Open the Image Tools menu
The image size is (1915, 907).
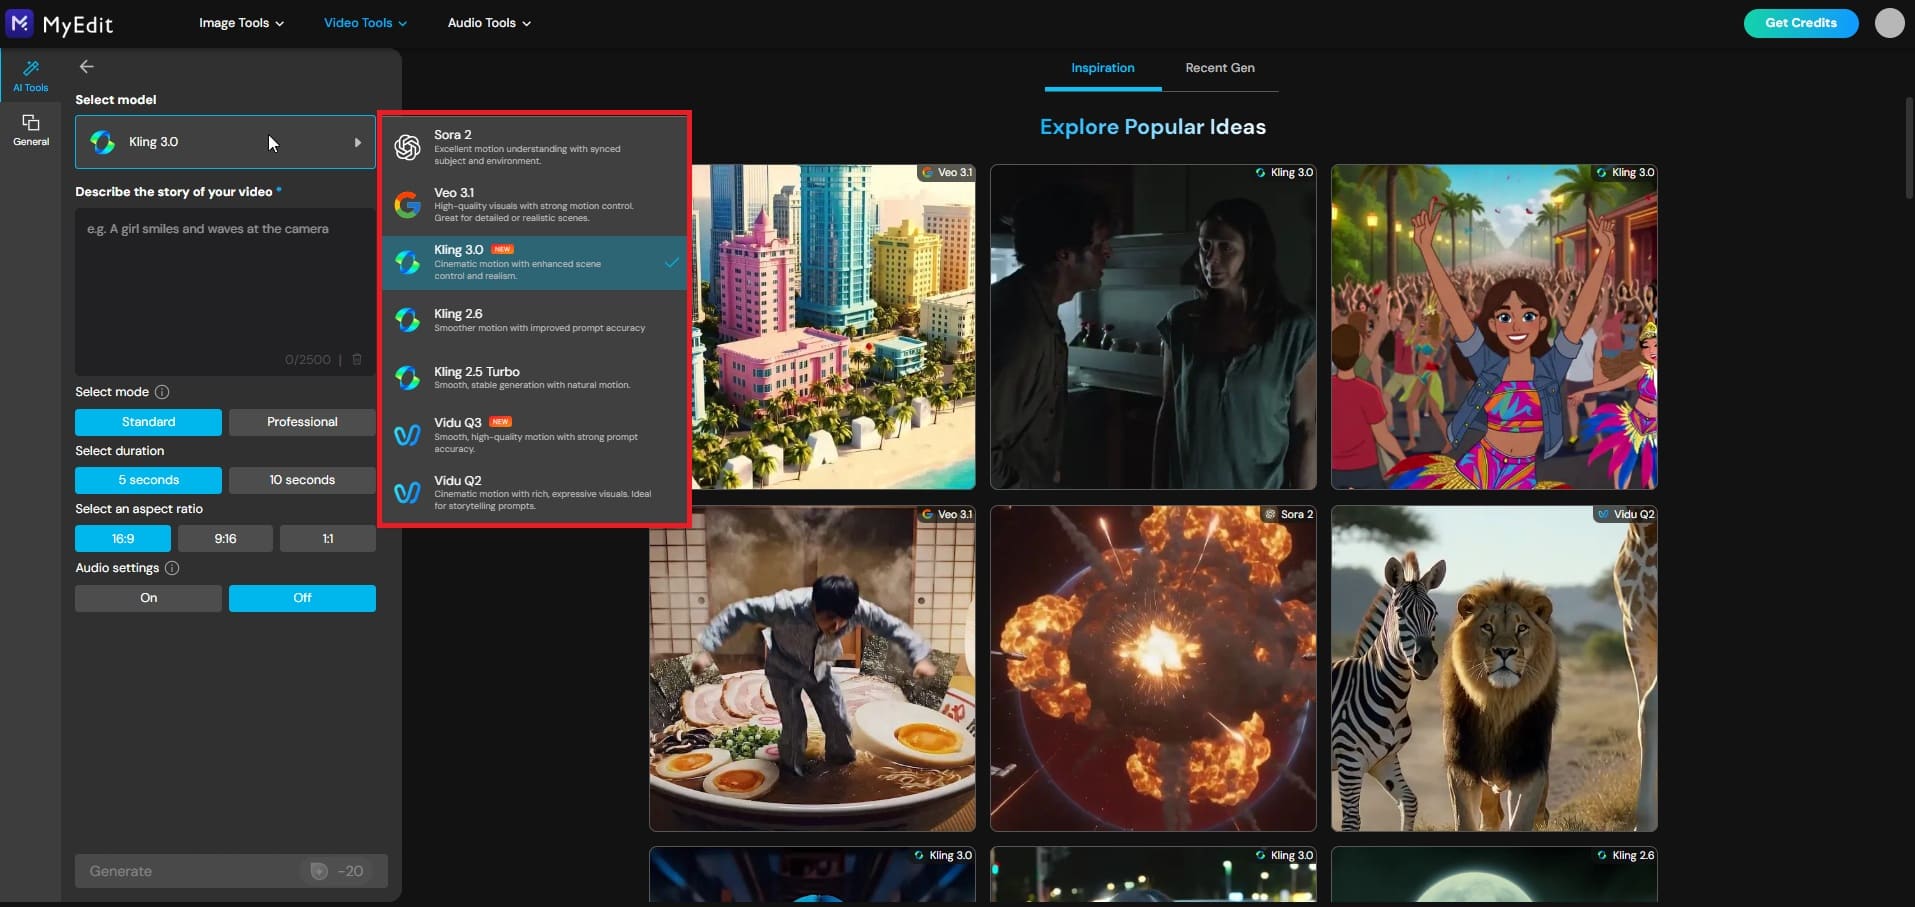pyautogui.click(x=240, y=22)
